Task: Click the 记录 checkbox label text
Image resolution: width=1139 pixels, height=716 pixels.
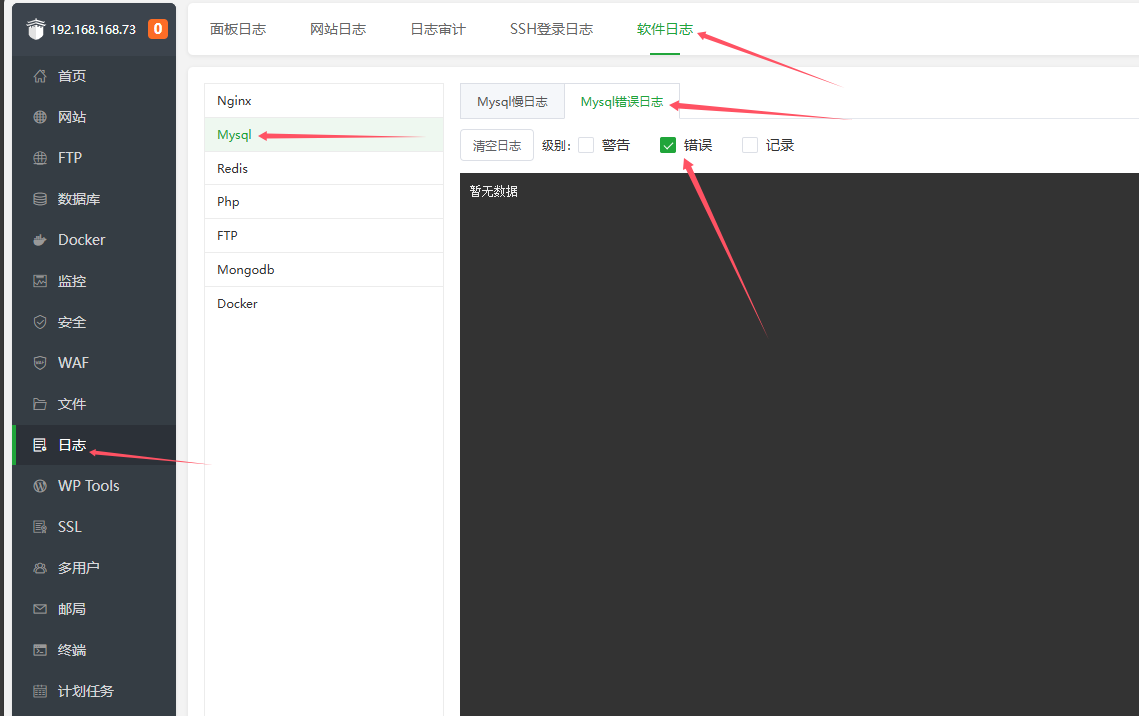Action: point(780,145)
